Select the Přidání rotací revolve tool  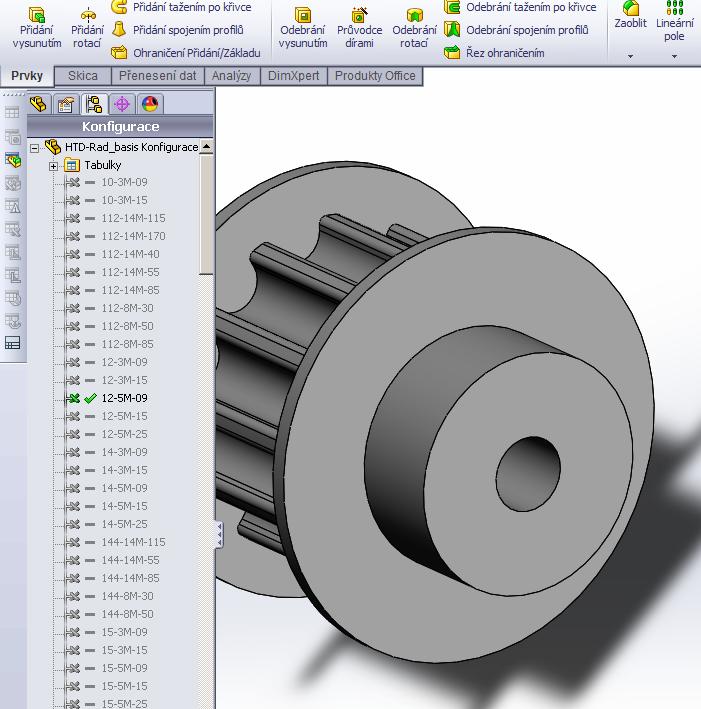[87, 27]
